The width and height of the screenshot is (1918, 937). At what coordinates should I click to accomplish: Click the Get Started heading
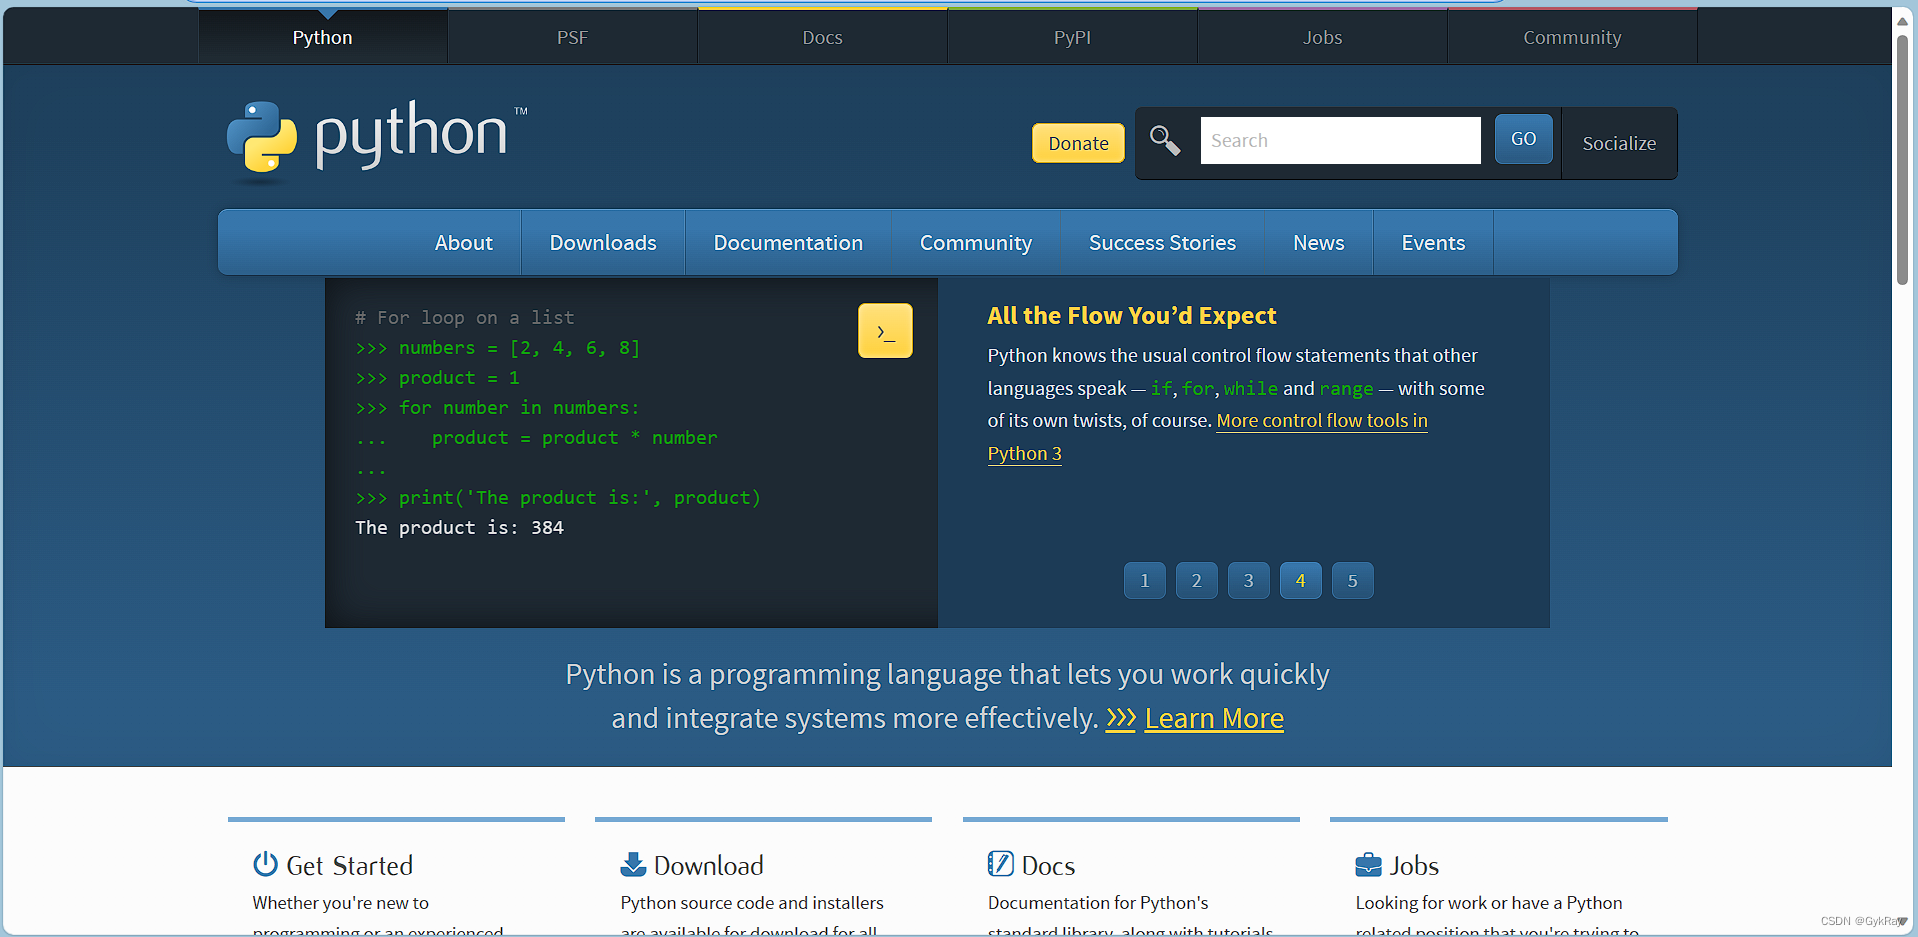point(349,865)
